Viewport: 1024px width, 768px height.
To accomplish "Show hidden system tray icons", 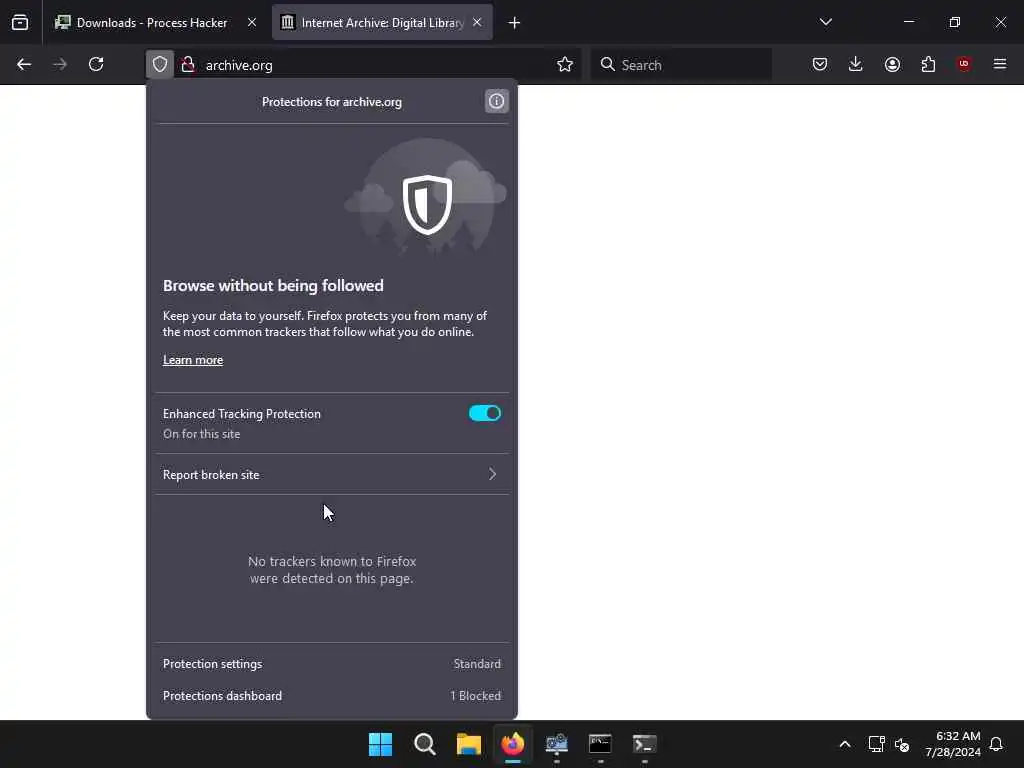I will pos(845,744).
